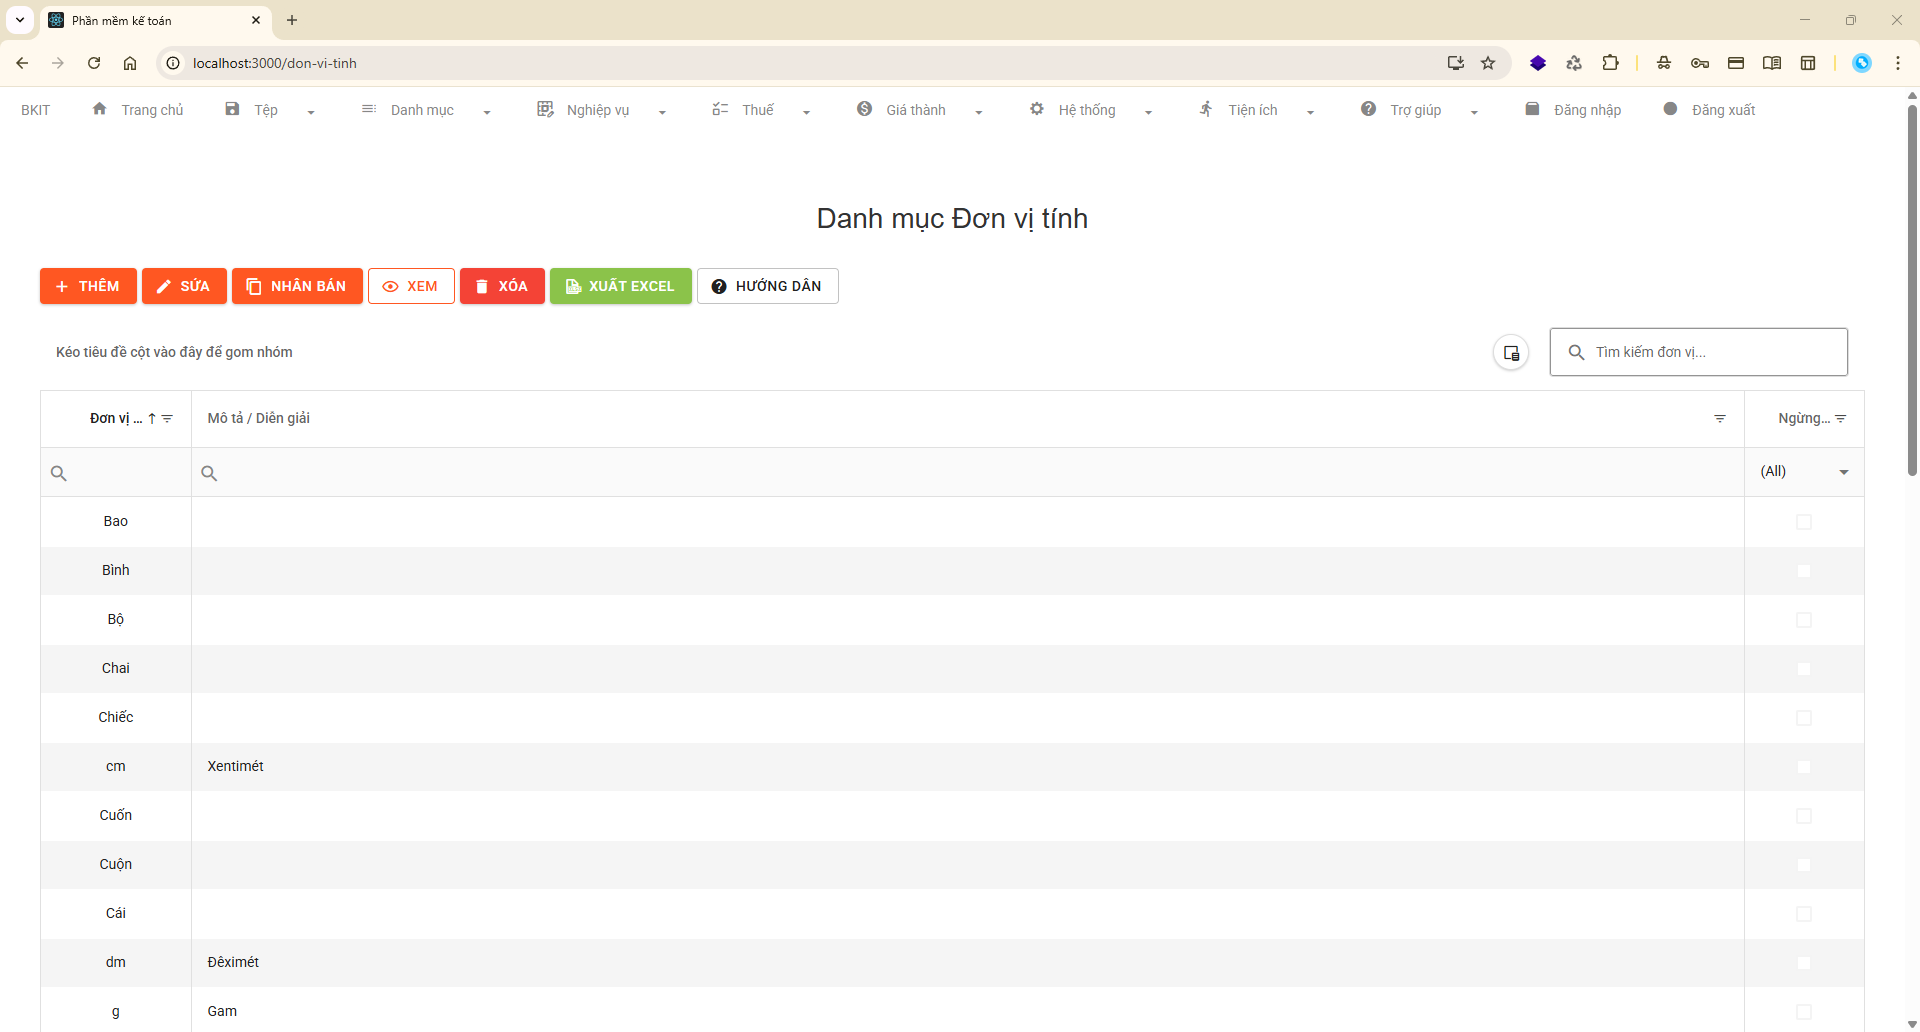Expand the Tiện ích dropdown arrow
This screenshot has height=1032, width=1920.
[1310, 112]
